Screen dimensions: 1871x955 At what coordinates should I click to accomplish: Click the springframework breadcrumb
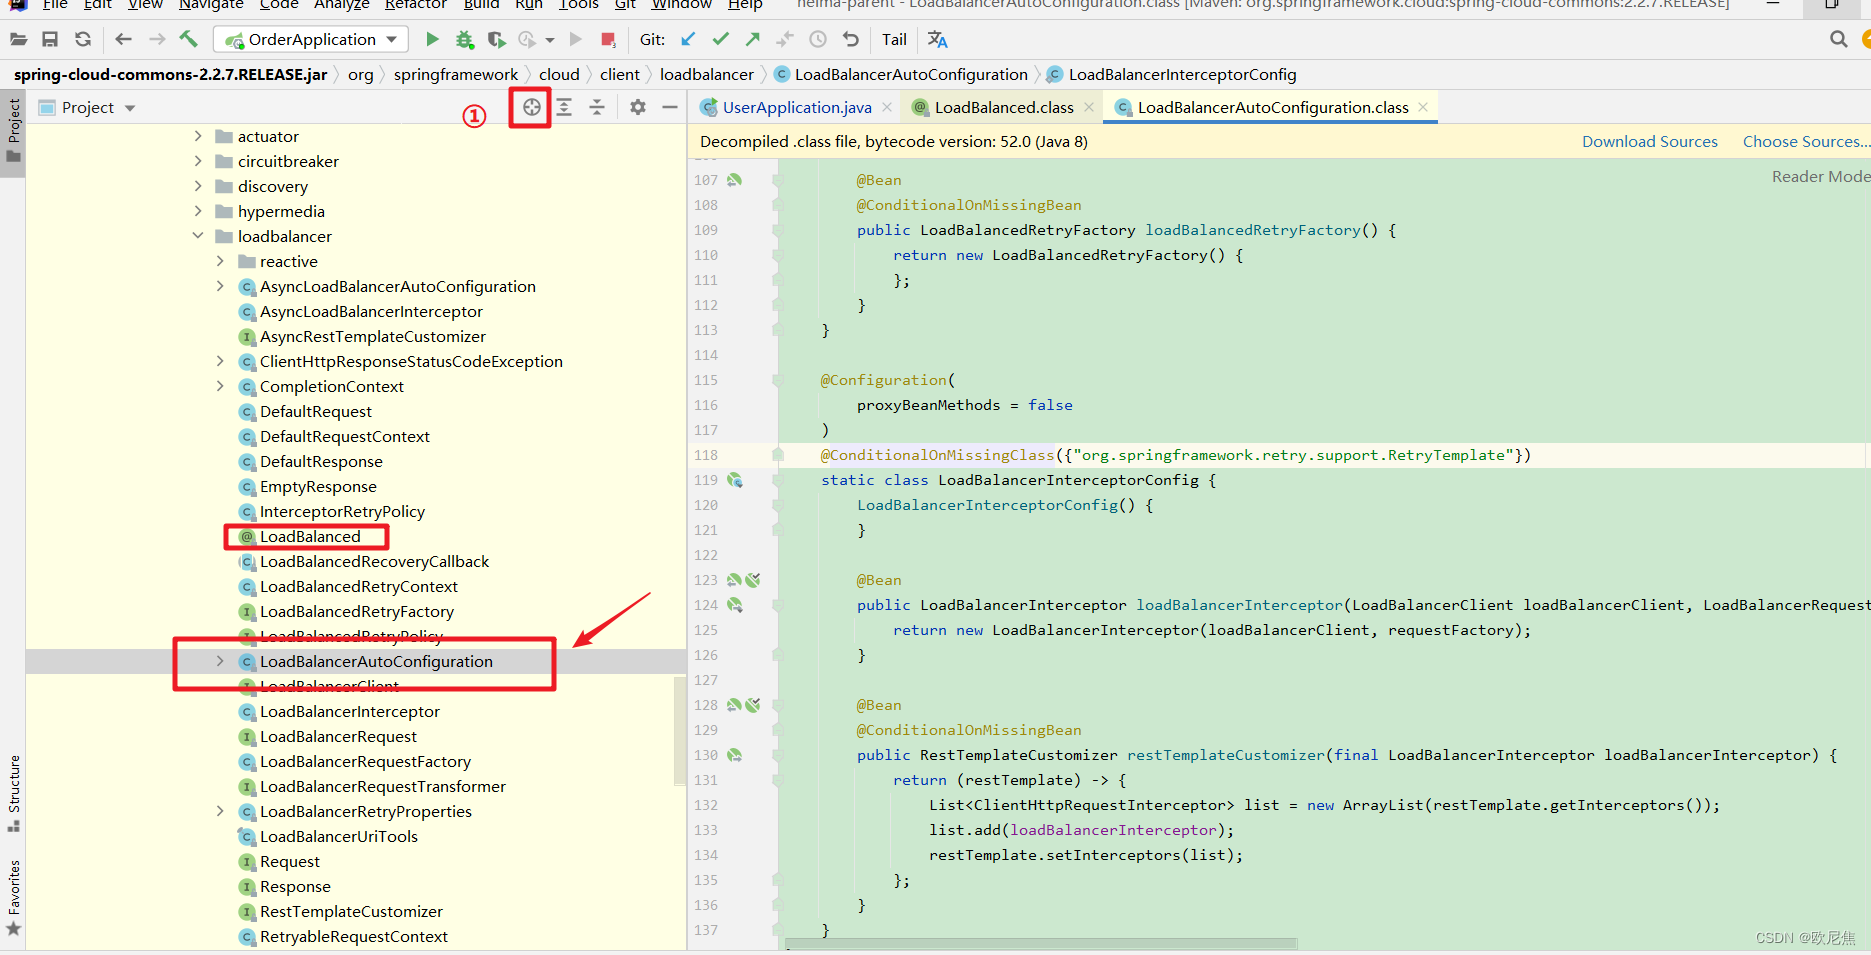(x=456, y=74)
